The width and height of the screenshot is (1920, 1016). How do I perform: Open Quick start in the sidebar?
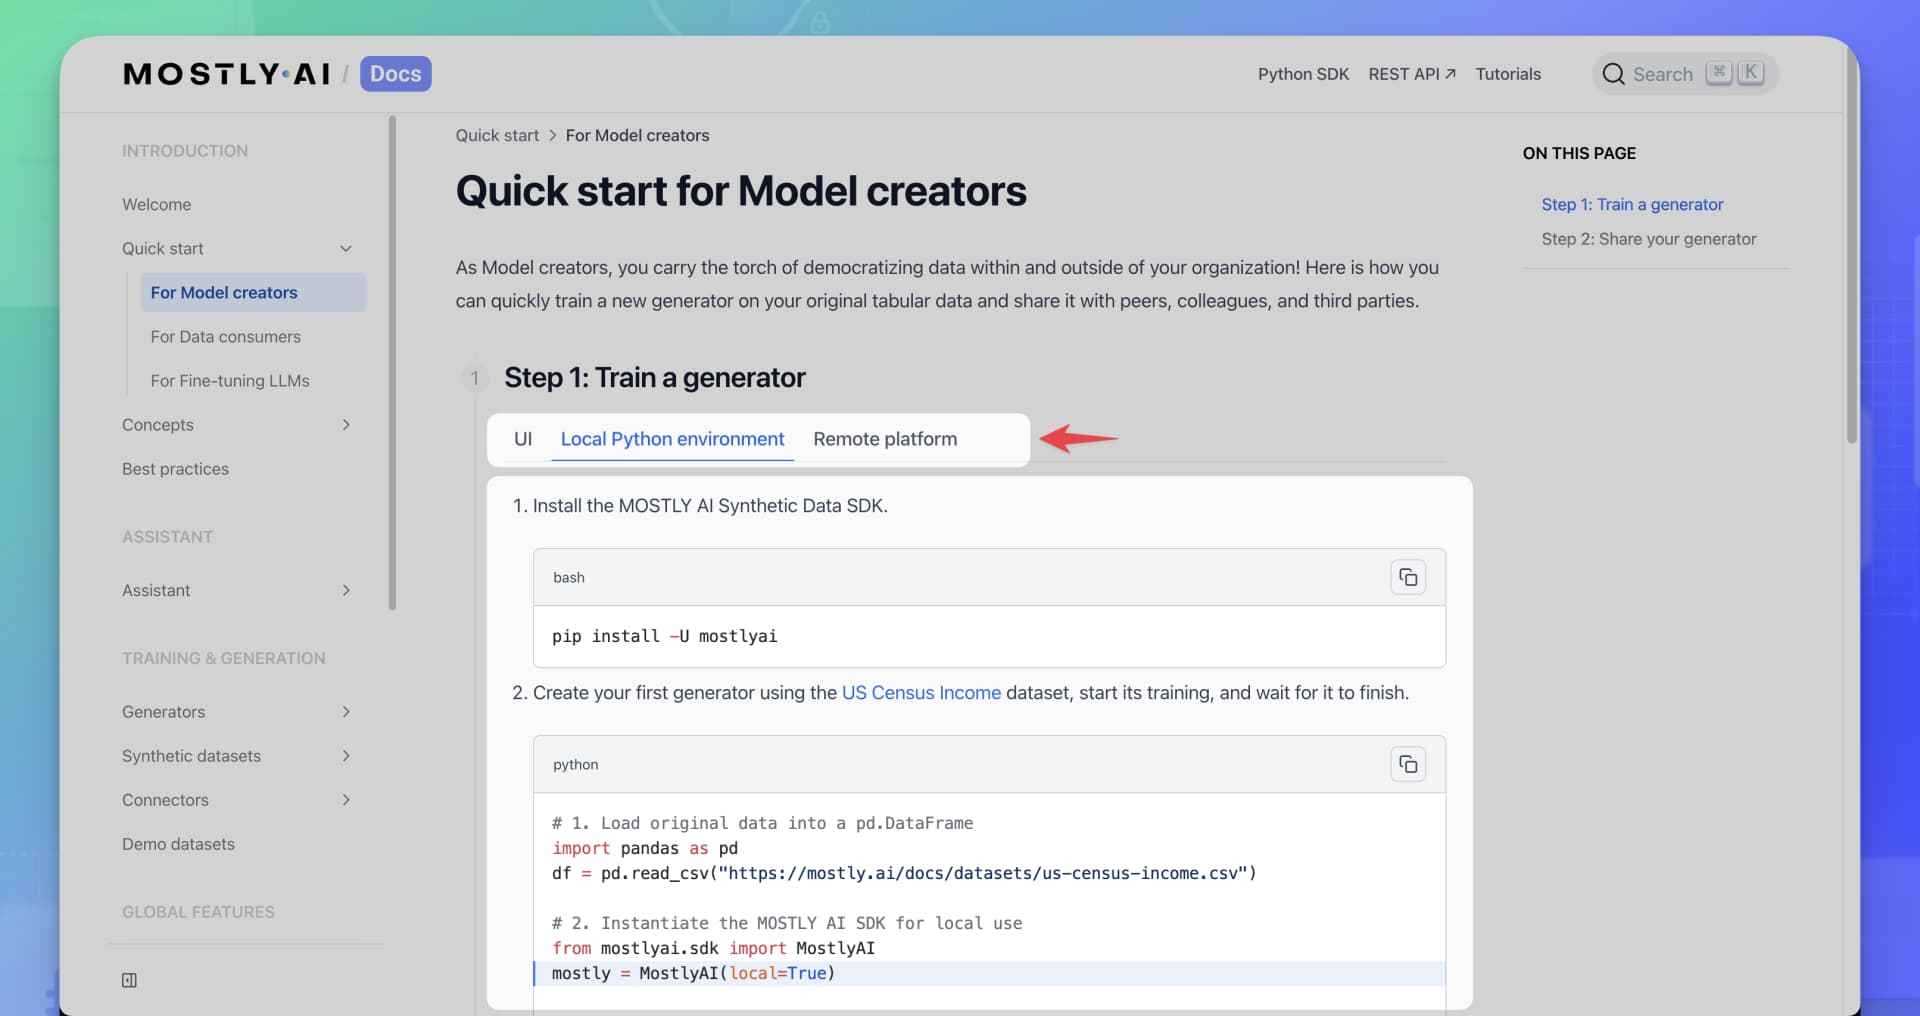coord(163,248)
